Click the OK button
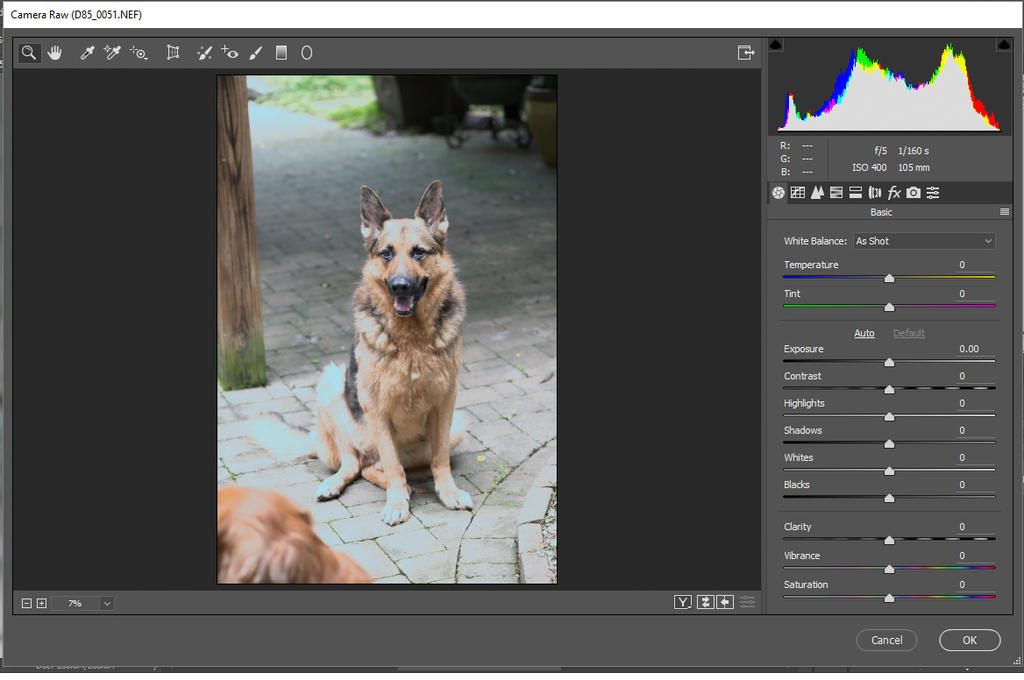Screen dimensions: 1024x680 pyautogui.click(x=969, y=640)
